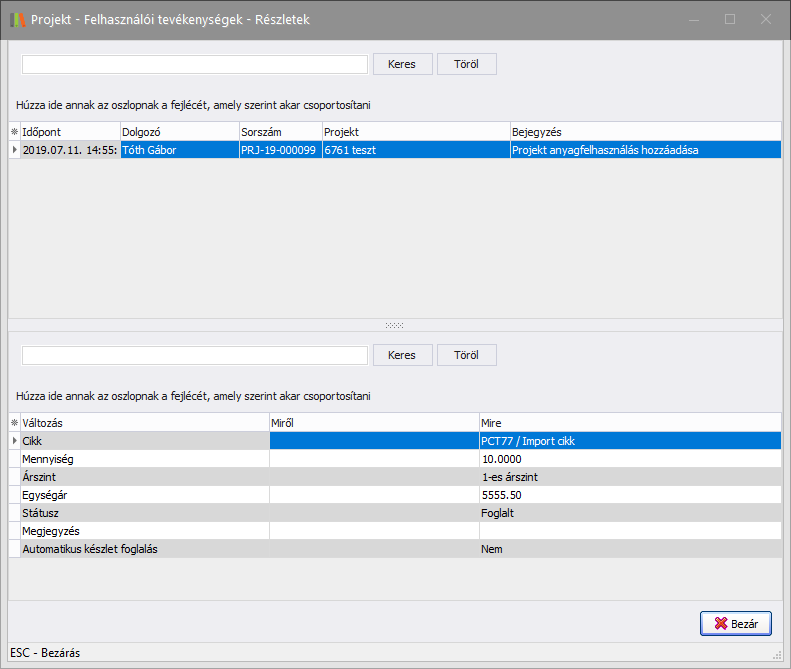Click row indicator arrow beside Cikk row
This screenshot has width=791, height=669.
(x=14, y=441)
